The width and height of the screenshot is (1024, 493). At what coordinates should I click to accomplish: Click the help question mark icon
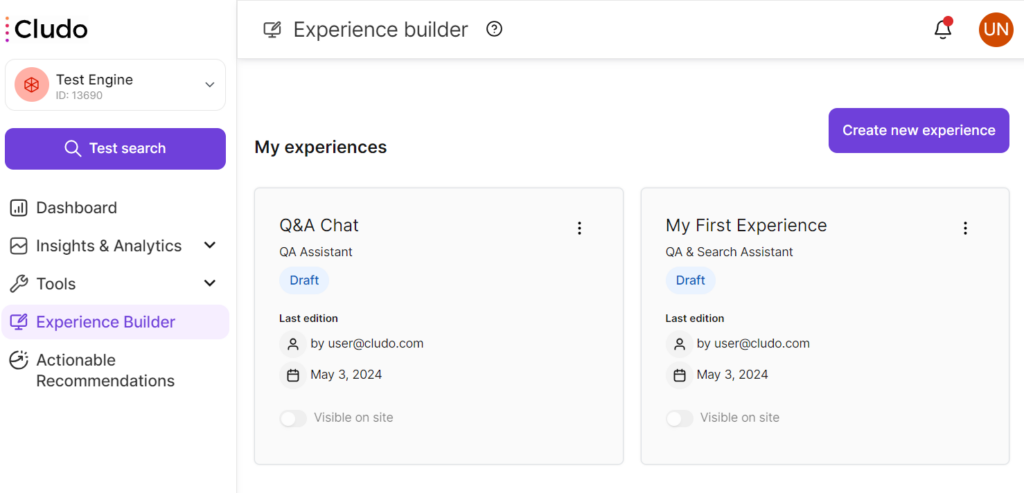click(x=495, y=29)
